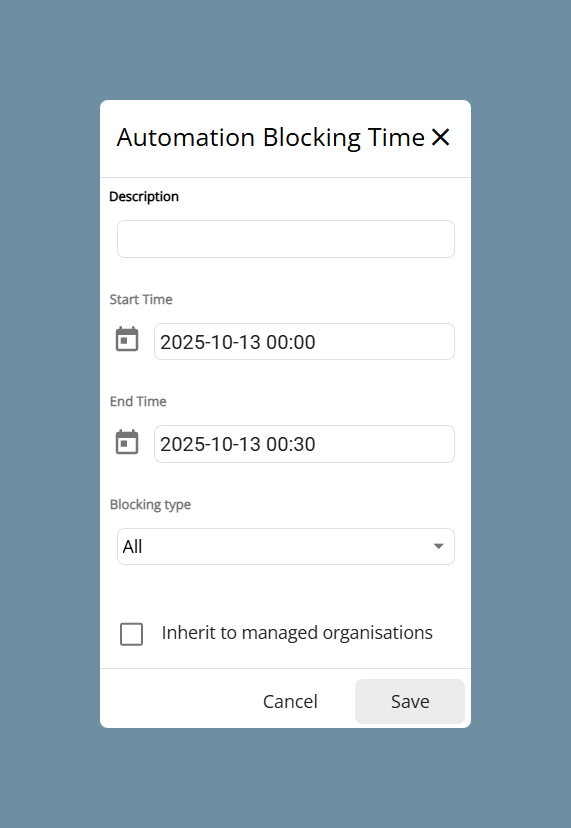Screen dimensions: 571x828
Task: Edit the End Time field 2025-10-13 00:30
Action: pos(304,444)
